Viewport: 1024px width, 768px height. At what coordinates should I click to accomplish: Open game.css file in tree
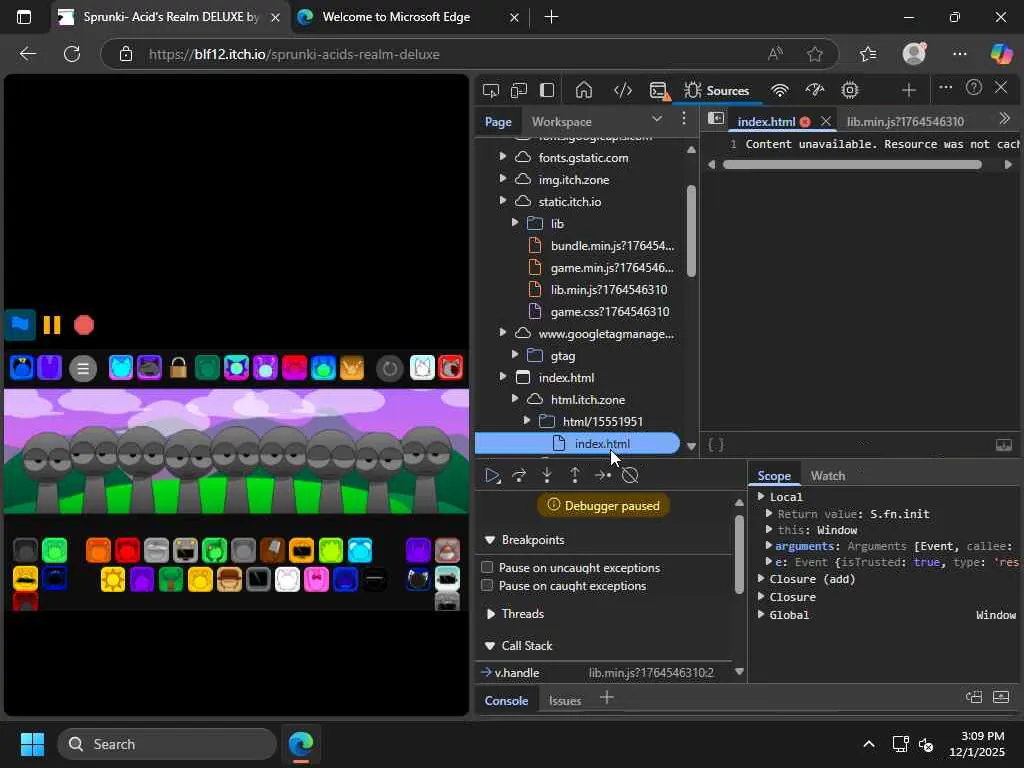(x=609, y=312)
